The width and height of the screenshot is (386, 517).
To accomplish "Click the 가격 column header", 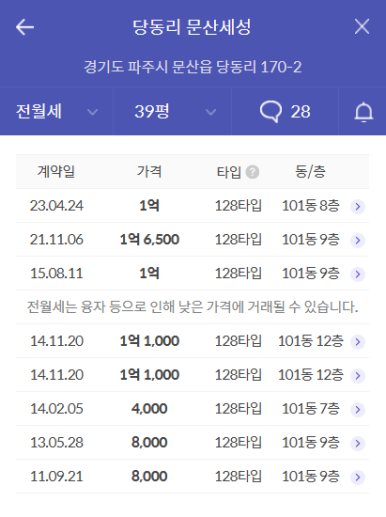I will (149, 172).
